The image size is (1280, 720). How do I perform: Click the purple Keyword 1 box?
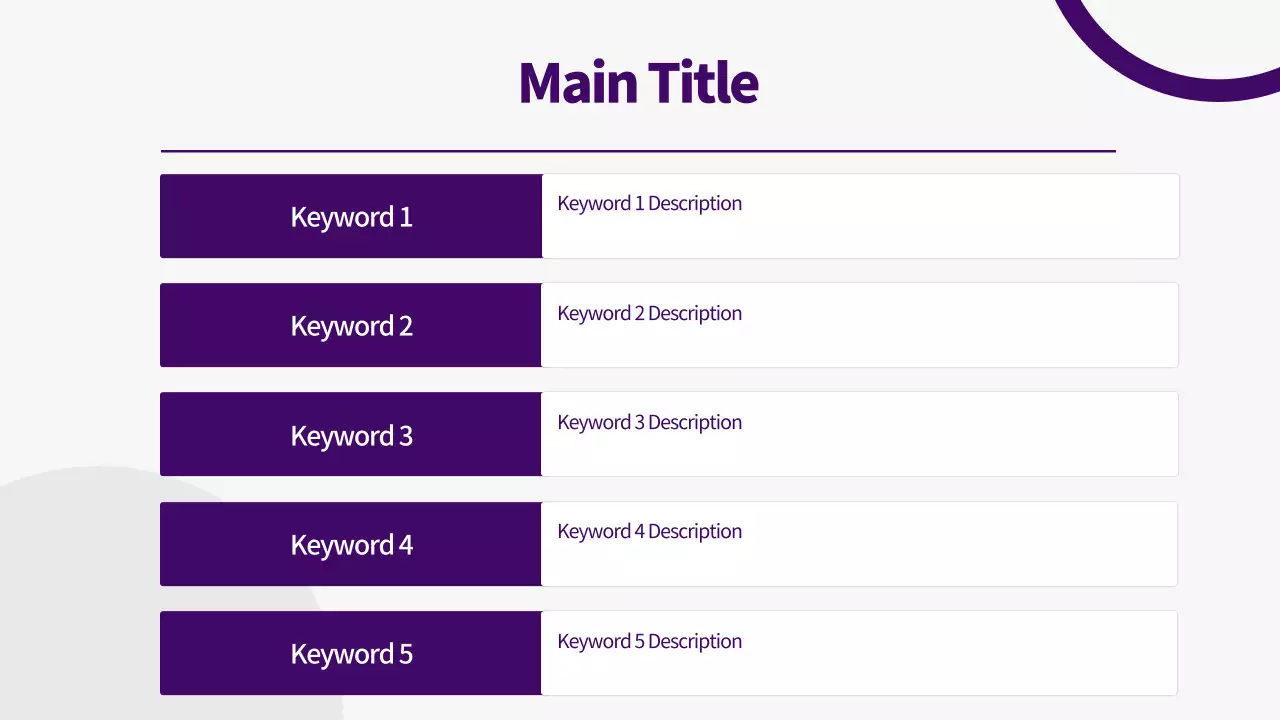(x=350, y=217)
